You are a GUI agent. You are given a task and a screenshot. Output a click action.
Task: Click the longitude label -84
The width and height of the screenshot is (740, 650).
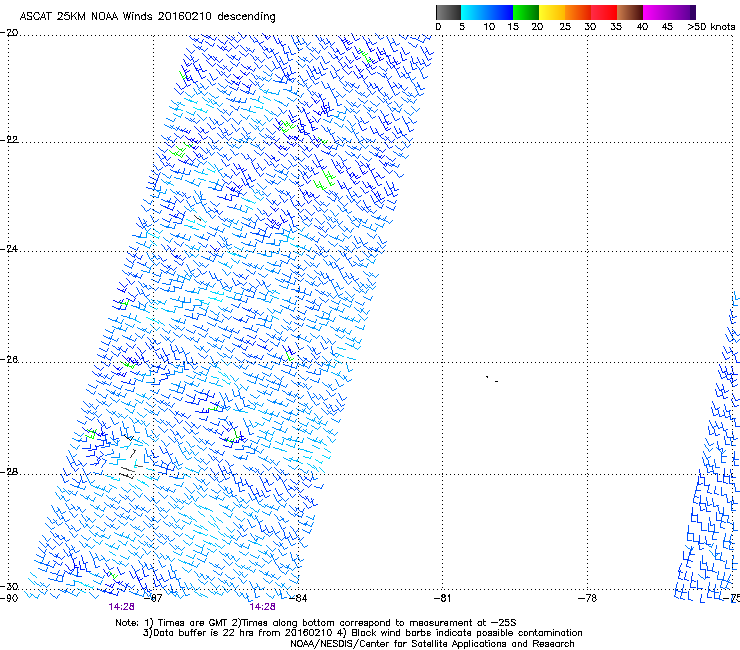tap(298, 599)
